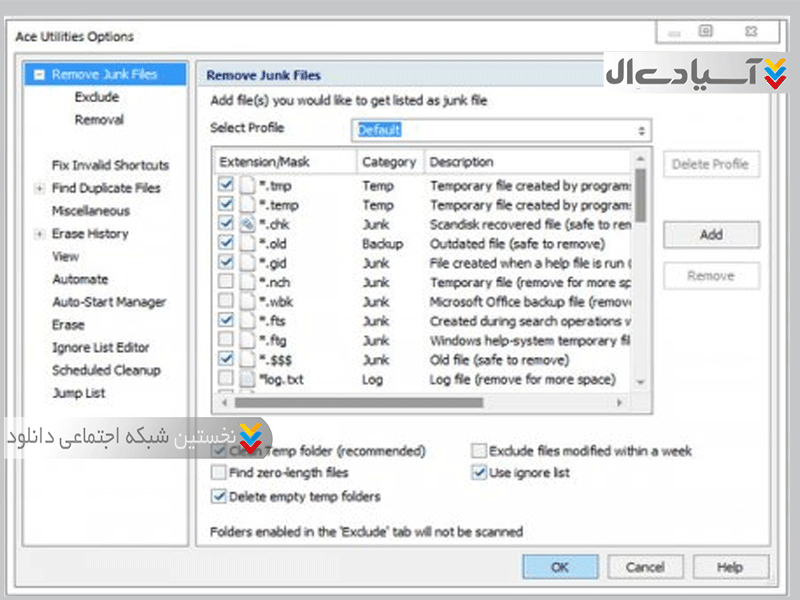Select Scheduled Cleanup in sidebar
This screenshot has height=600, width=800.
pyautogui.click(x=105, y=370)
